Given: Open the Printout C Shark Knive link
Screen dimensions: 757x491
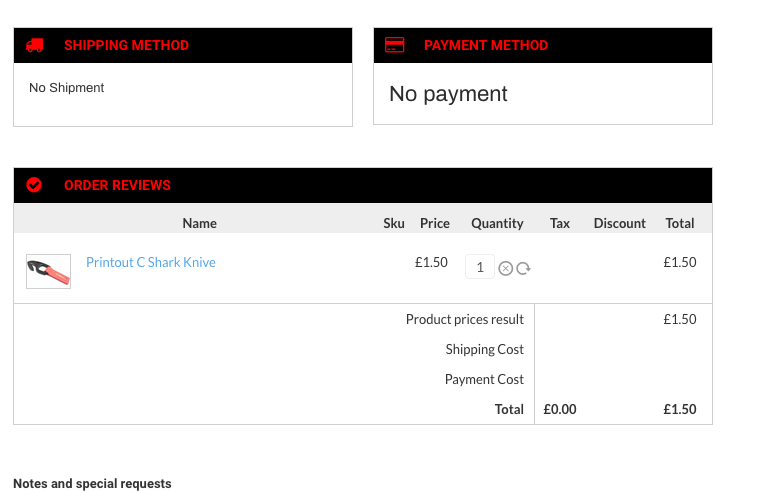Looking at the screenshot, I should point(150,262).
